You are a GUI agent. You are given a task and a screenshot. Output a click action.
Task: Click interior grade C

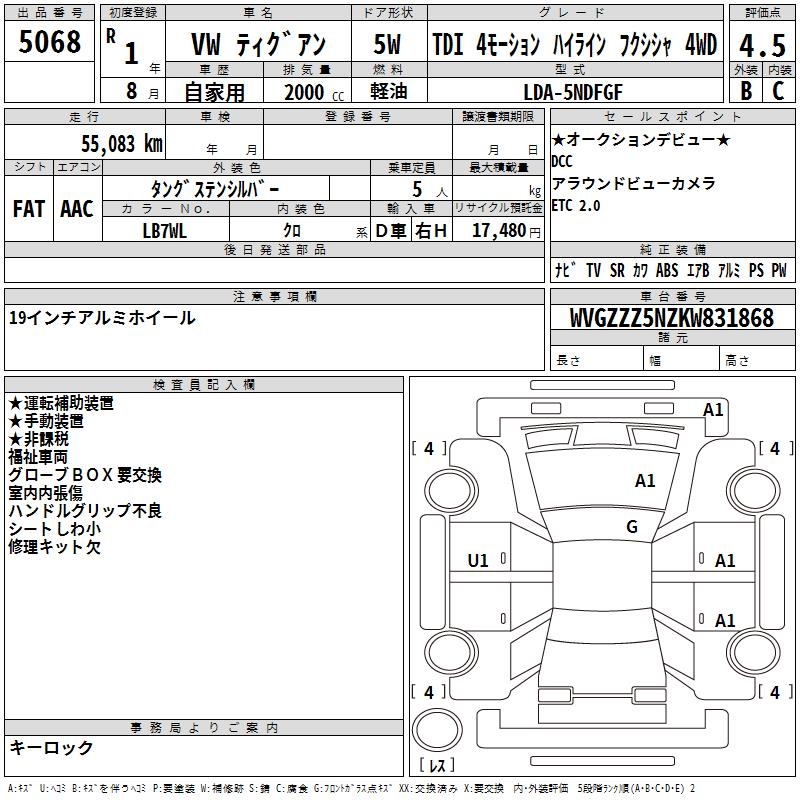(x=778, y=91)
